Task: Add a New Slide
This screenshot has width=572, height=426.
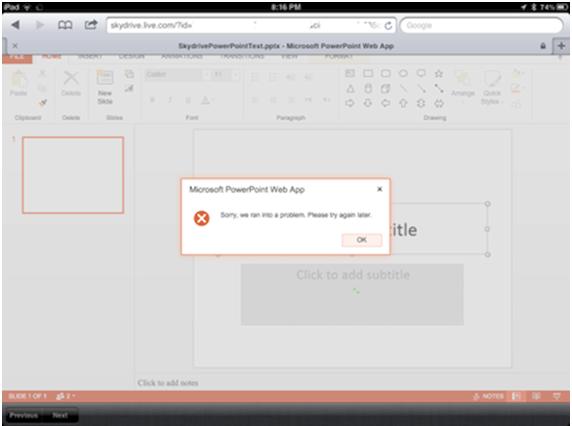Action: point(105,88)
